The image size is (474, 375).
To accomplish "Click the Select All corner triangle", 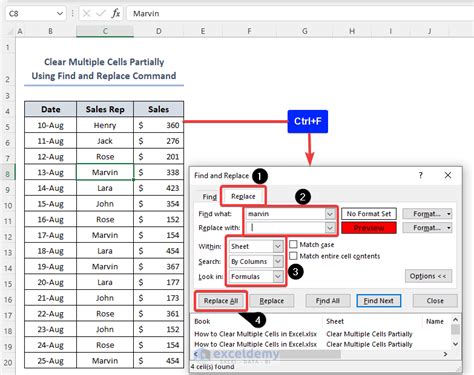I will point(10,31).
